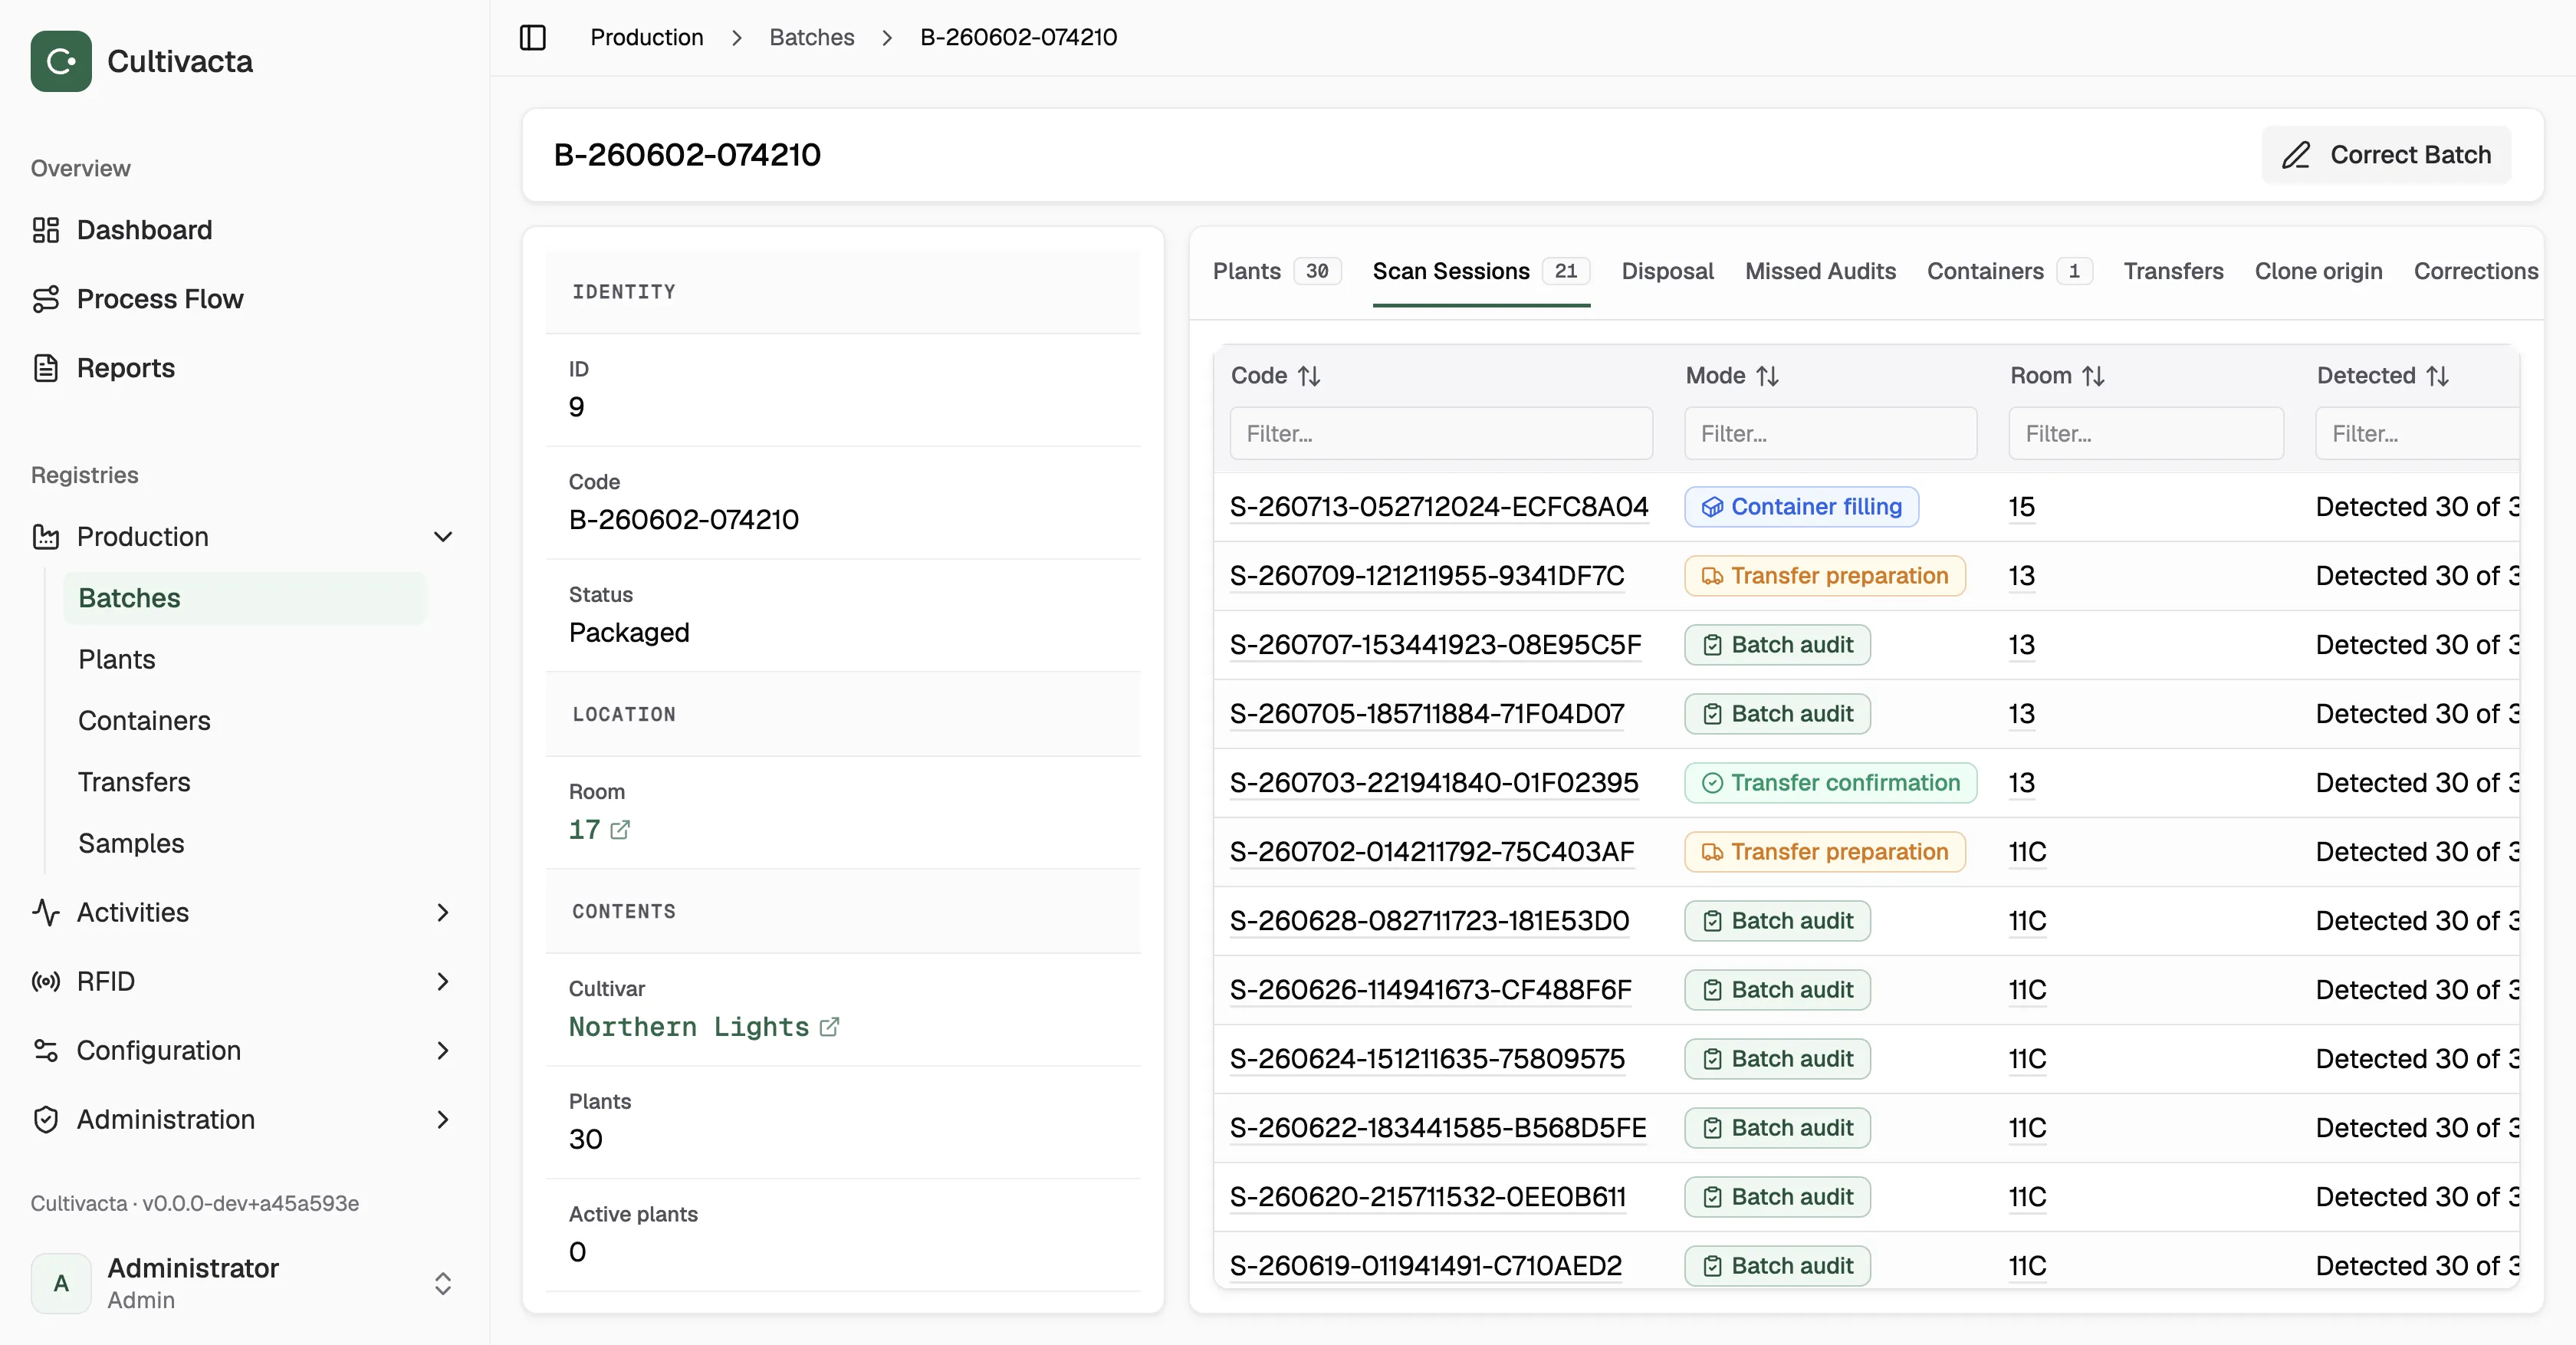
Task: Switch to the Plants tab
Action: (1276, 271)
